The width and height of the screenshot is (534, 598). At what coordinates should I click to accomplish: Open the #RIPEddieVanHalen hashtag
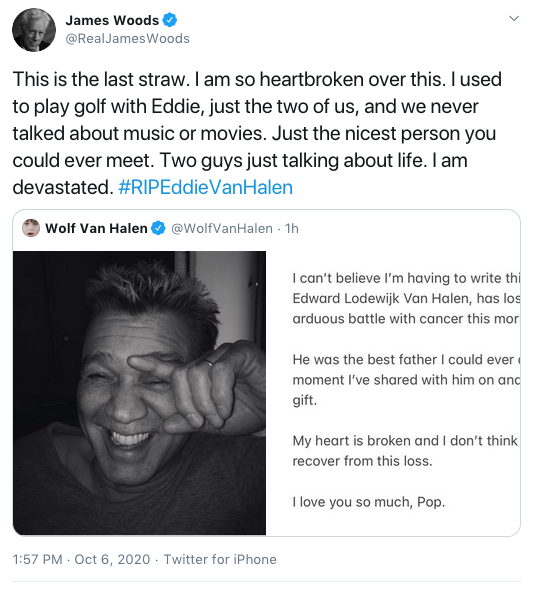(206, 187)
